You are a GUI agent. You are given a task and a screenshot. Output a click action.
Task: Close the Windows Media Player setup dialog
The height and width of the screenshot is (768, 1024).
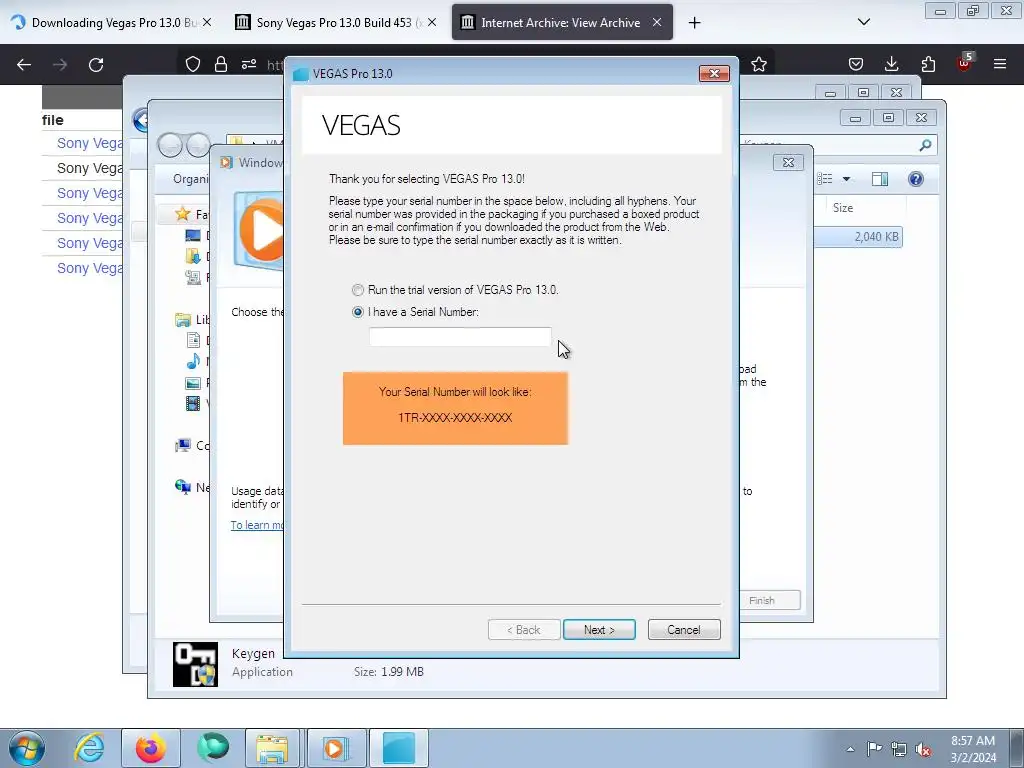tap(788, 162)
